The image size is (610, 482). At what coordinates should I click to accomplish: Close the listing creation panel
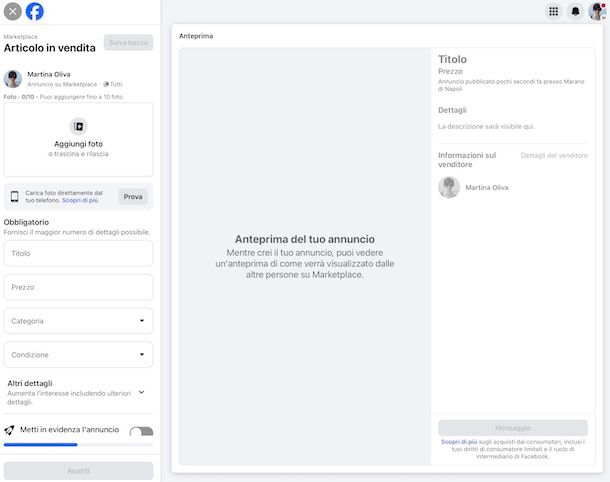12,12
